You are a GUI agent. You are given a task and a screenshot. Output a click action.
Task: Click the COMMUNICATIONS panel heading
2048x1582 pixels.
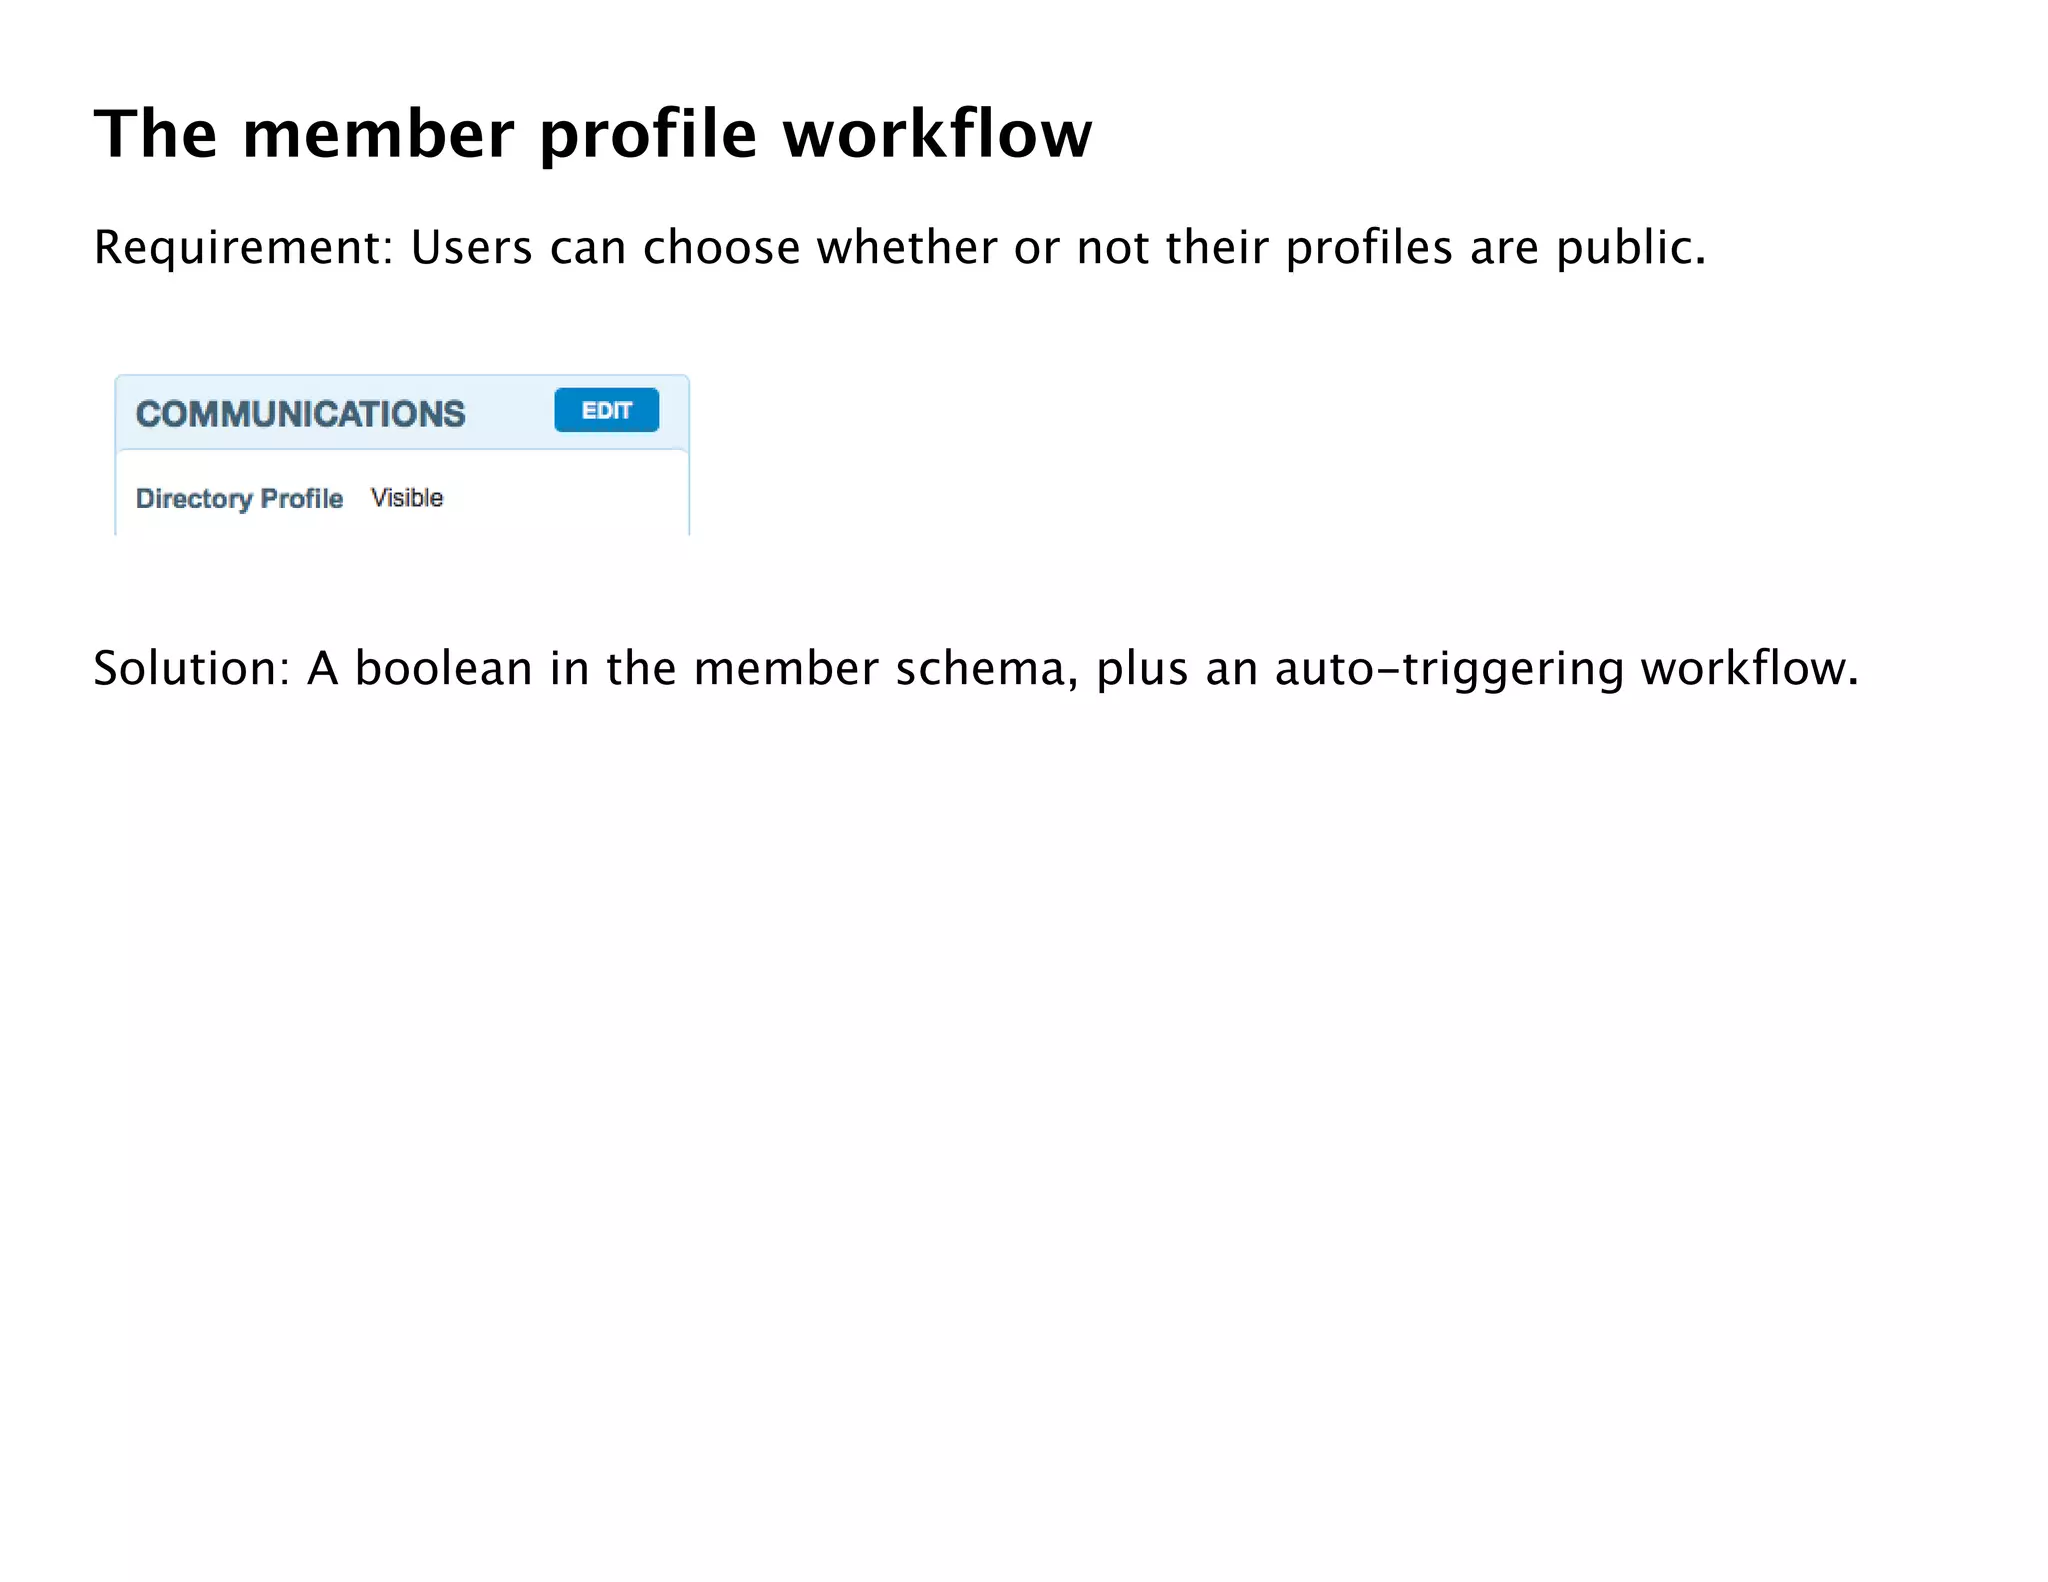click(x=300, y=414)
